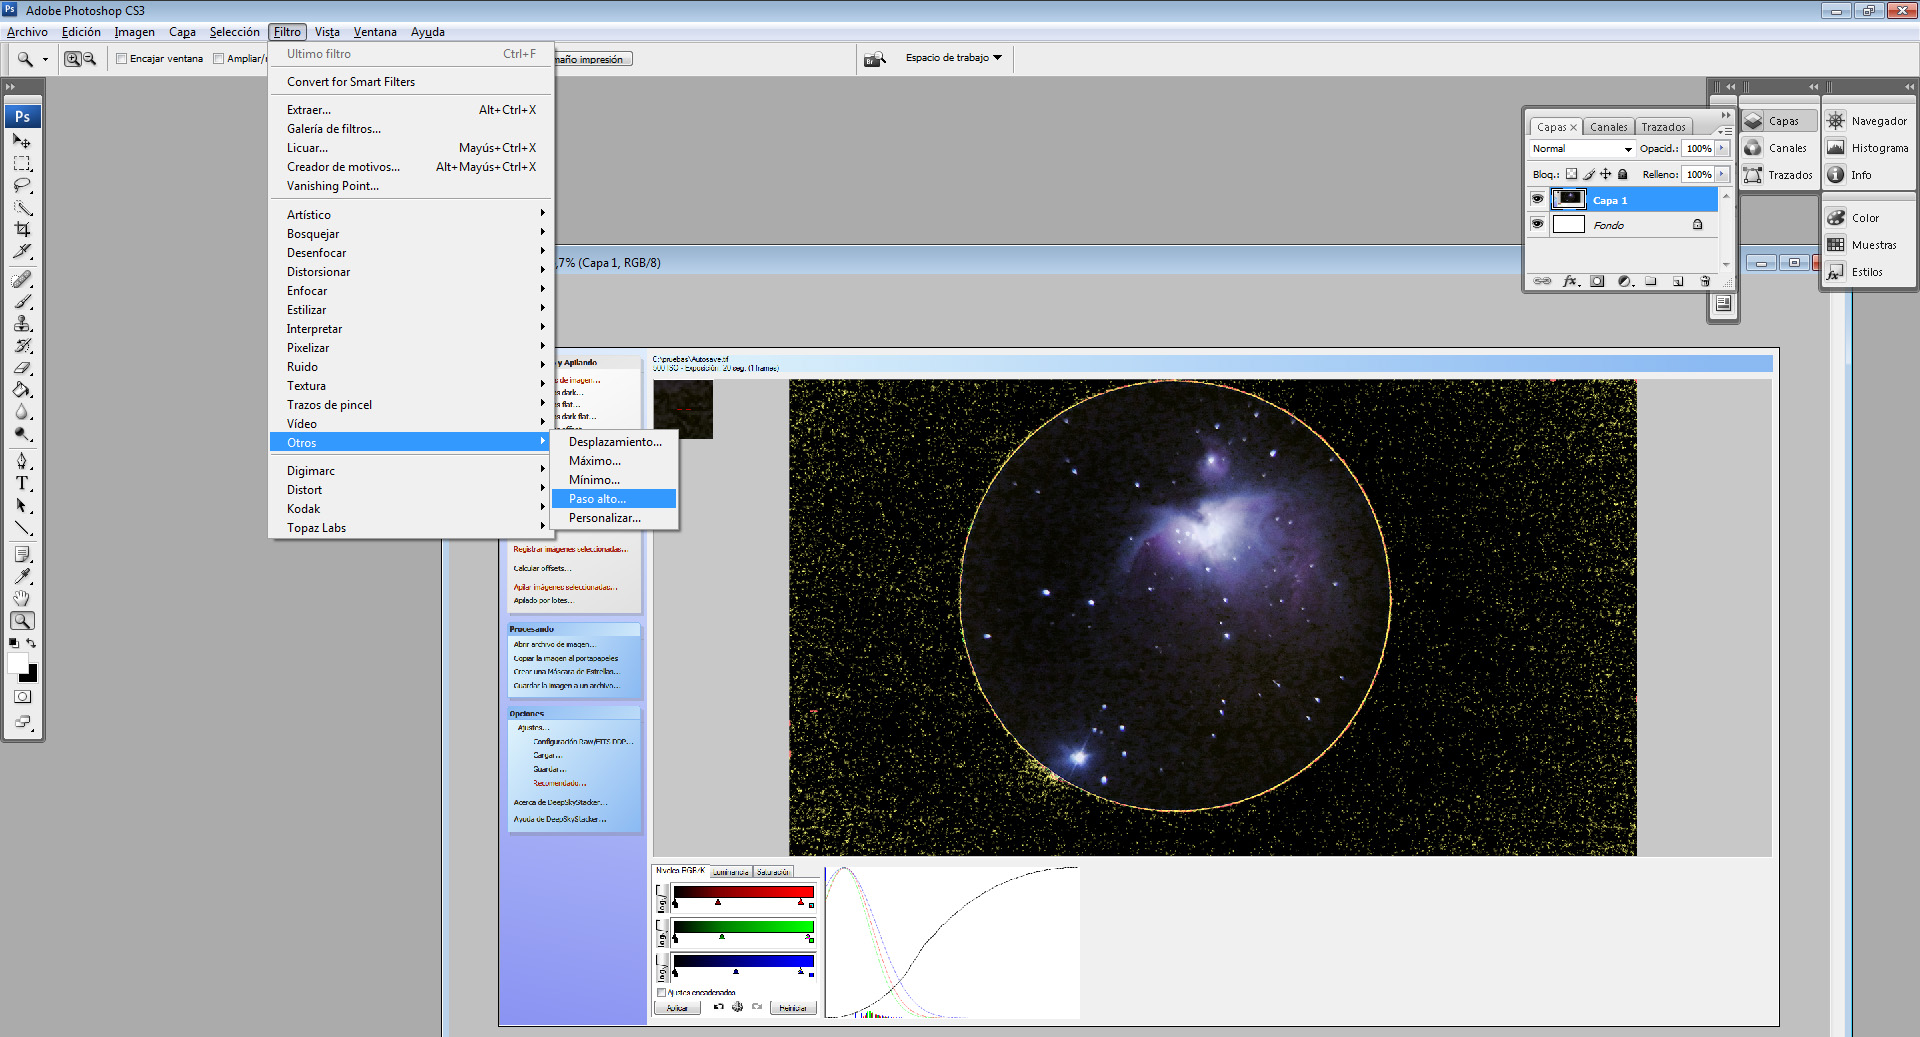Switch to the Canales tab
Screen dimensions: 1920x1037
[x=1608, y=127]
